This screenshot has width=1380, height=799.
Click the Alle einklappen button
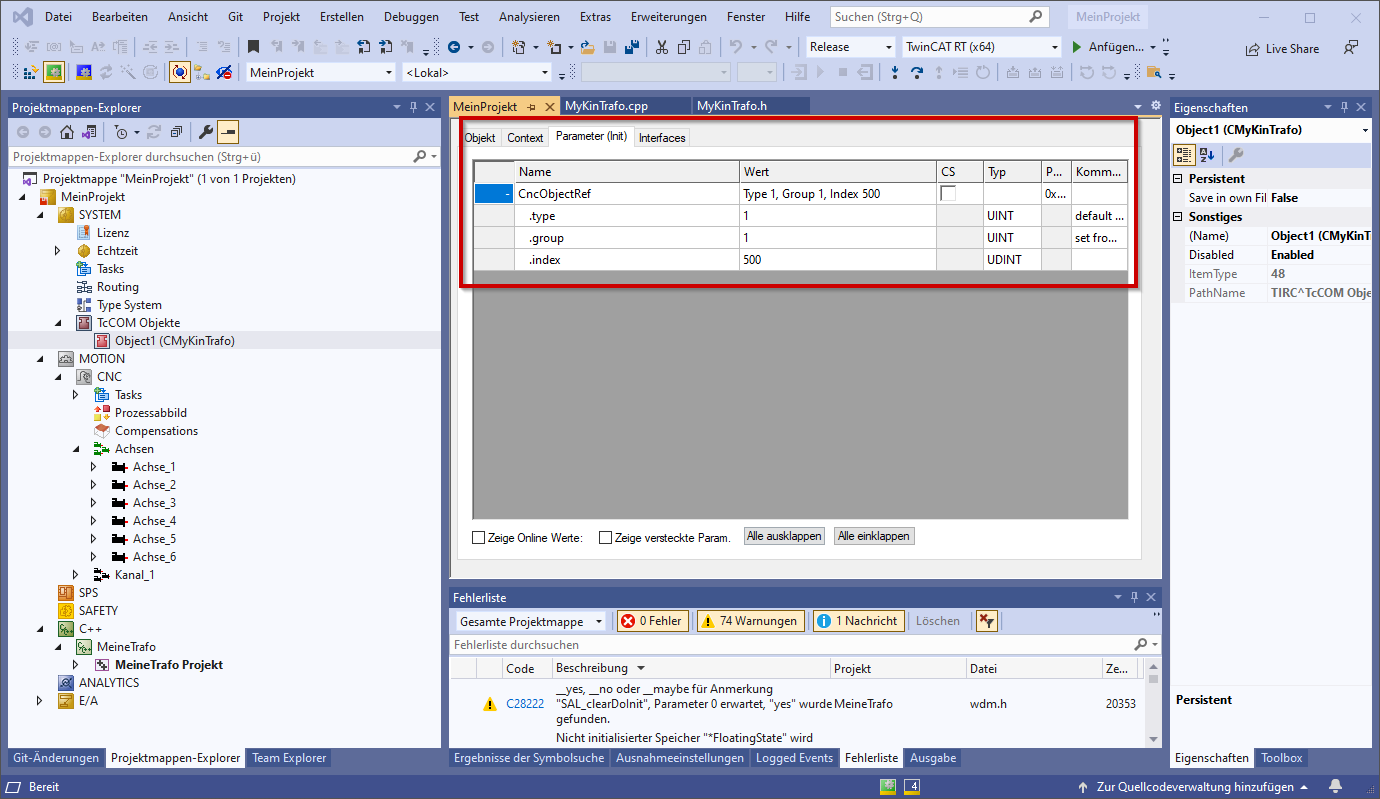pyautogui.click(x=874, y=537)
